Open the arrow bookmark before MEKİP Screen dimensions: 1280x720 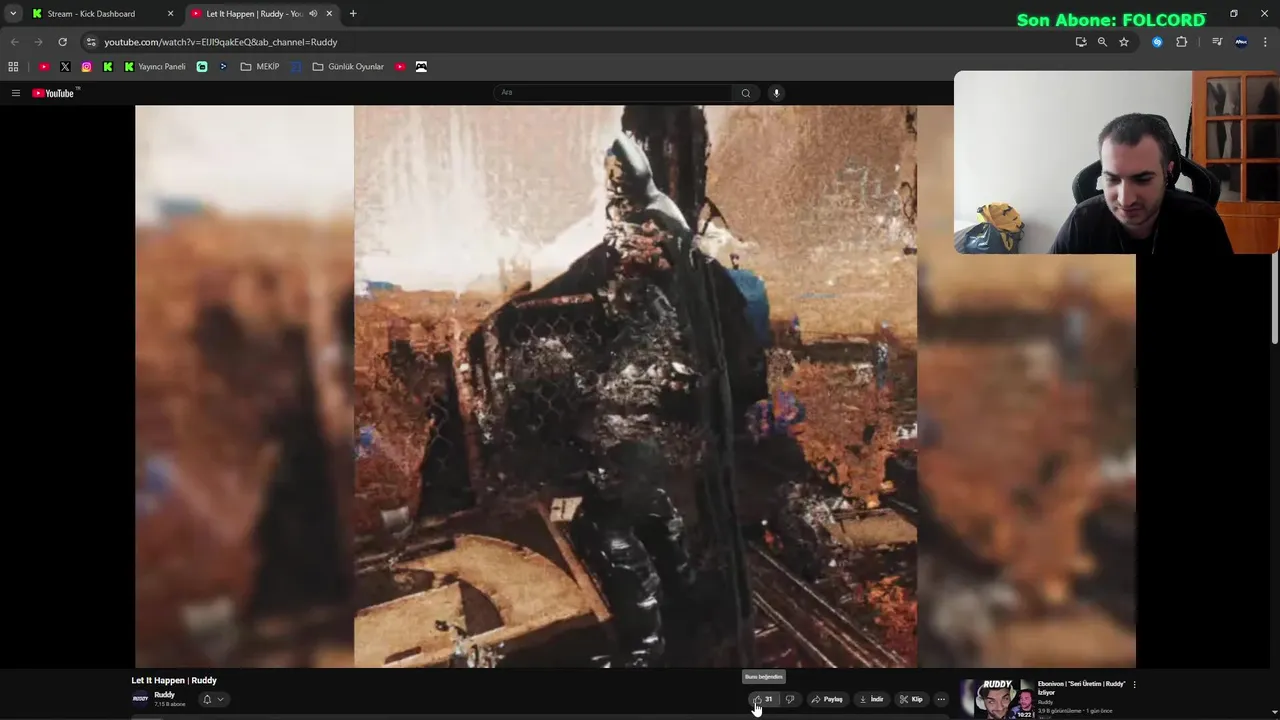coord(223,67)
